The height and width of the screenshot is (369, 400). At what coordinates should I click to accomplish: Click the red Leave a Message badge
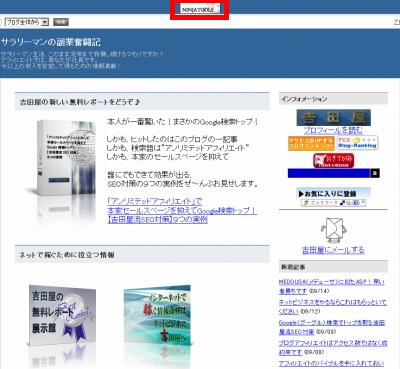(333, 161)
